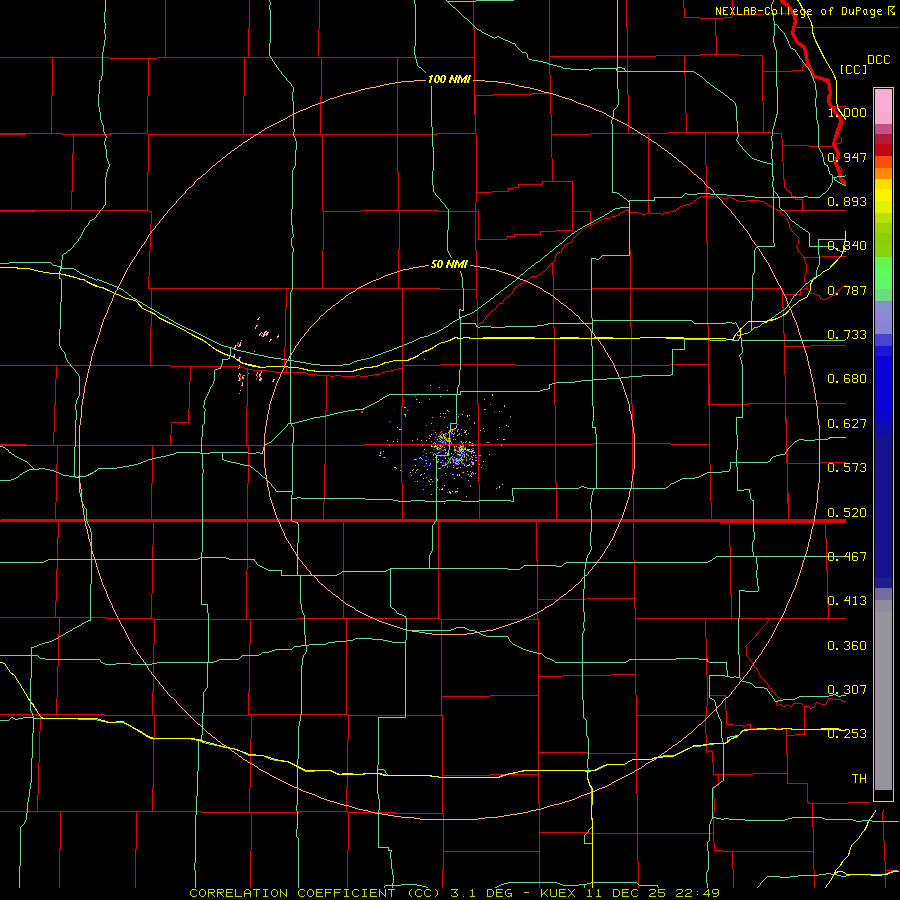Pick the dark navy segment of the color bar
Screen dimensions: 900x900
(883, 511)
